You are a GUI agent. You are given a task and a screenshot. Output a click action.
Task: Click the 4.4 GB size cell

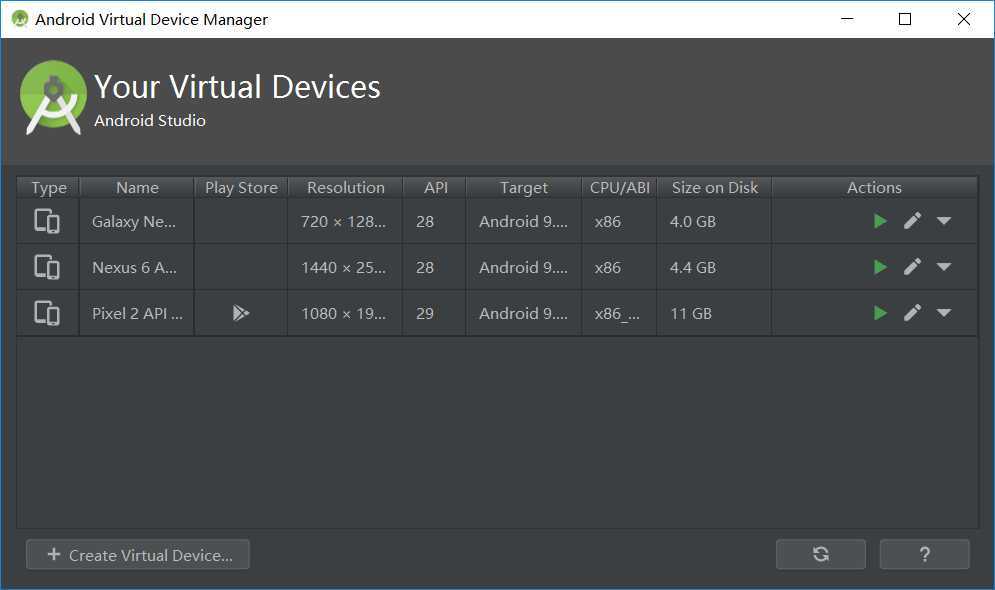point(715,267)
